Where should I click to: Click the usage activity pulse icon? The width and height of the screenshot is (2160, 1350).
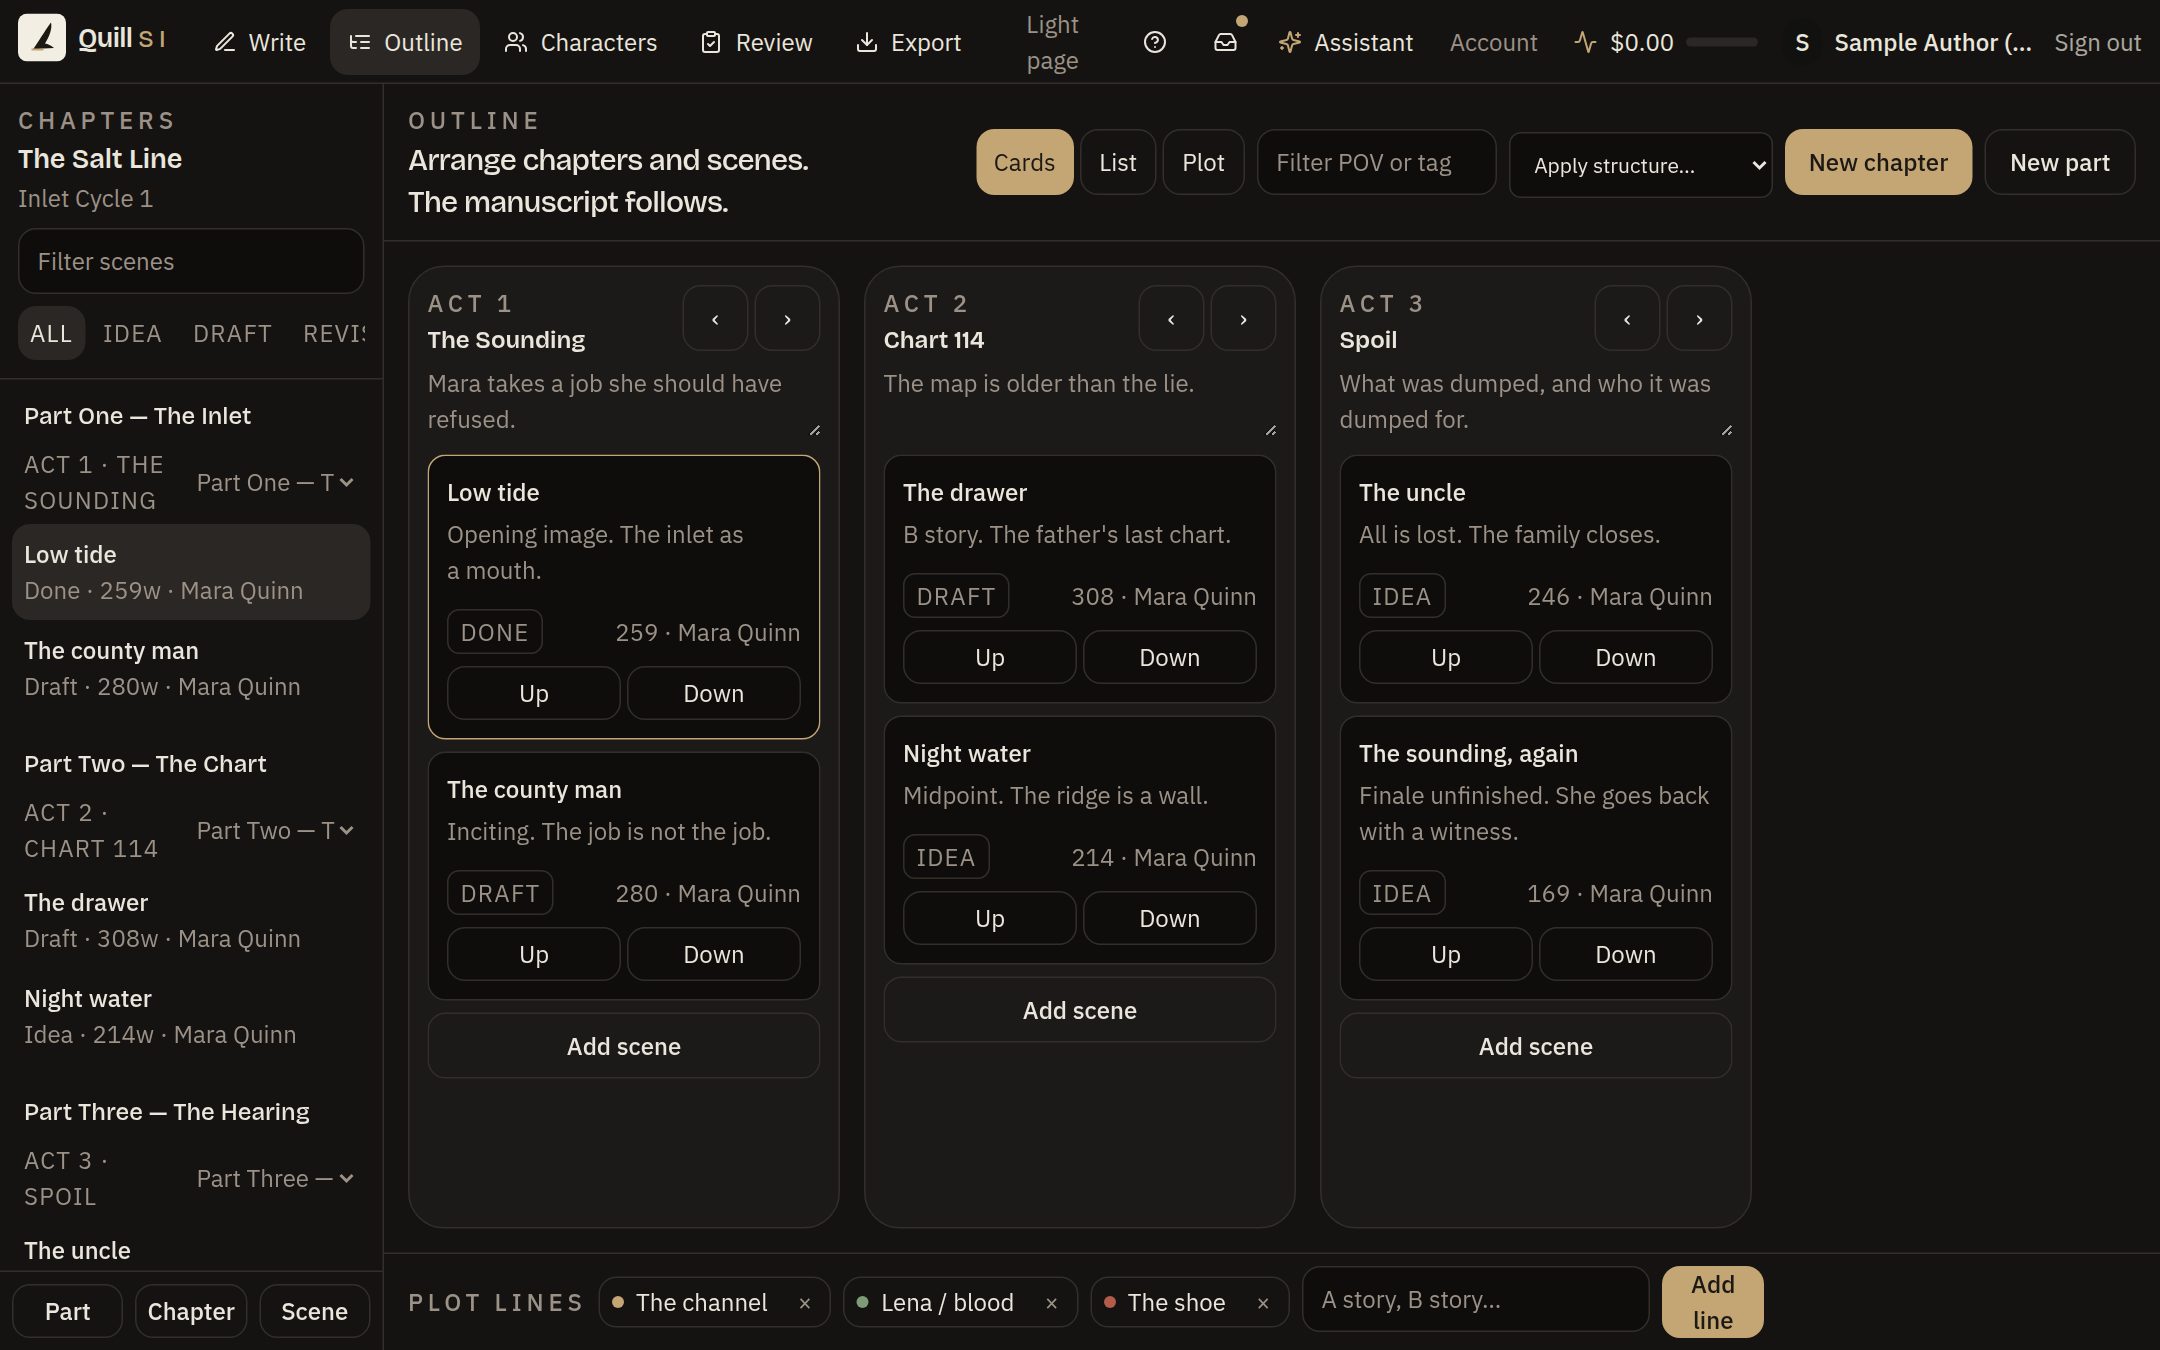pos(1585,42)
